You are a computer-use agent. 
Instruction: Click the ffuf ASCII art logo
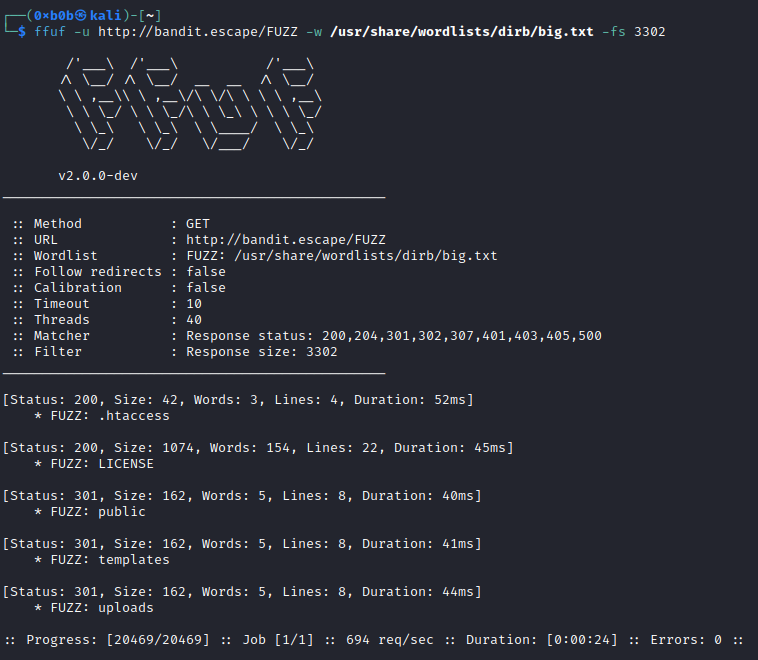click(x=190, y=104)
